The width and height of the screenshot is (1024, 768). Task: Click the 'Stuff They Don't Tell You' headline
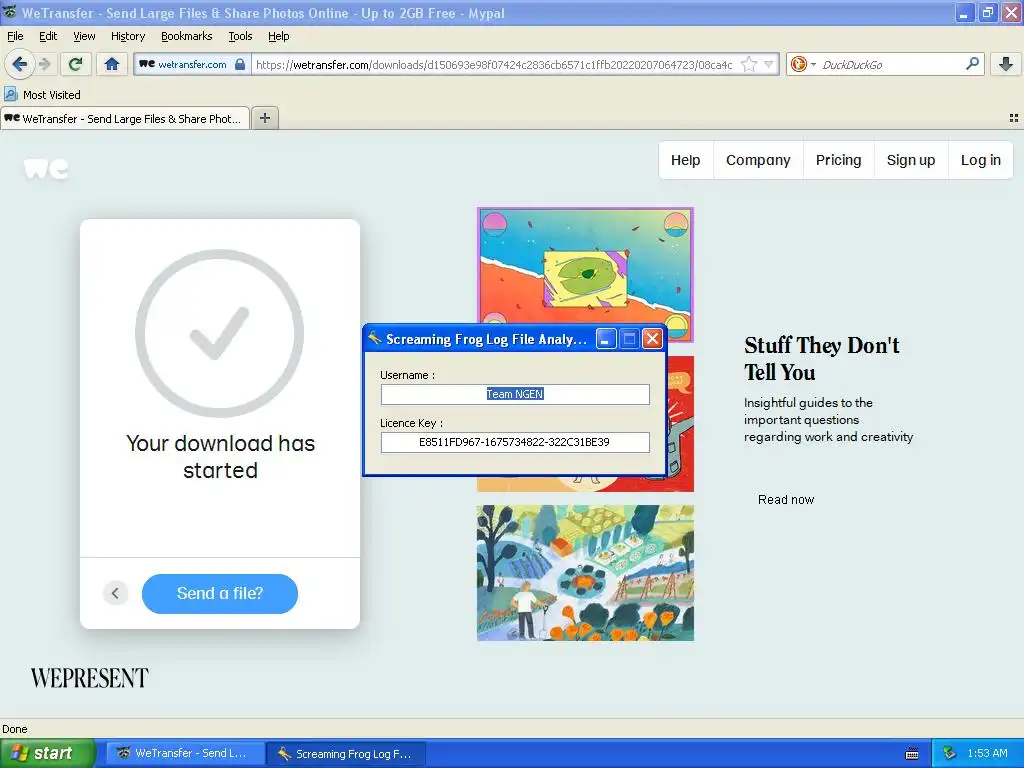coord(822,358)
